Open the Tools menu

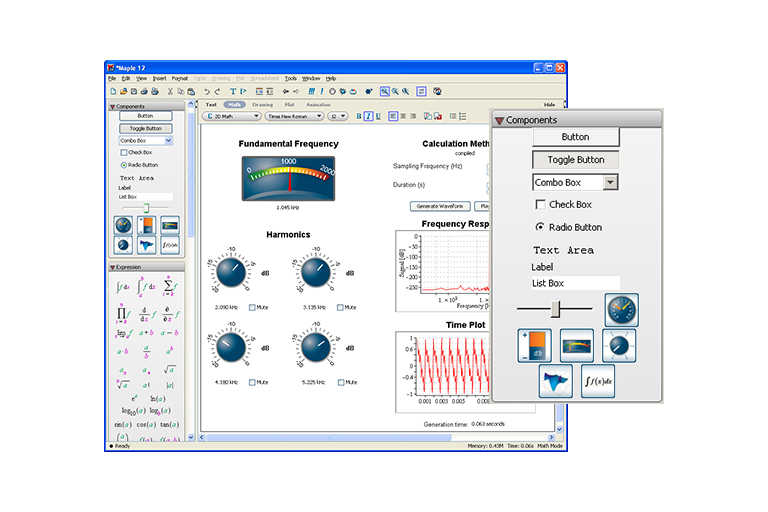(290, 78)
